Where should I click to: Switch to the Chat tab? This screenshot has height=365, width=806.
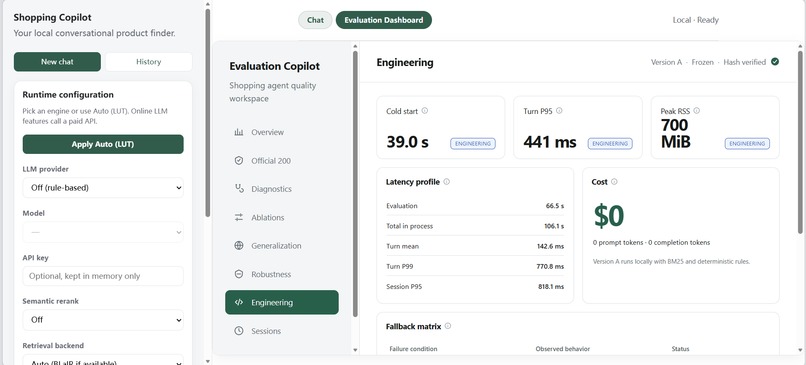tap(315, 20)
